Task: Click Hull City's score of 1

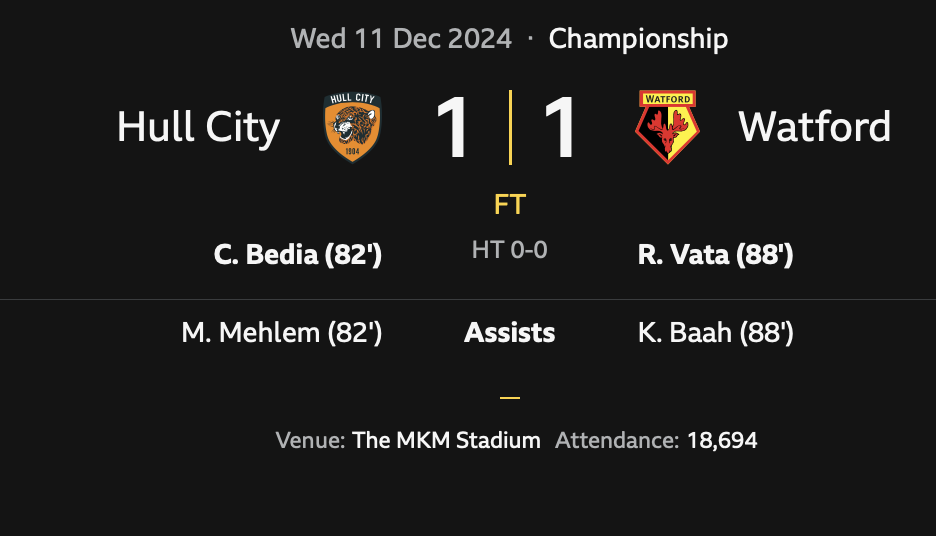Action: [x=453, y=127]
